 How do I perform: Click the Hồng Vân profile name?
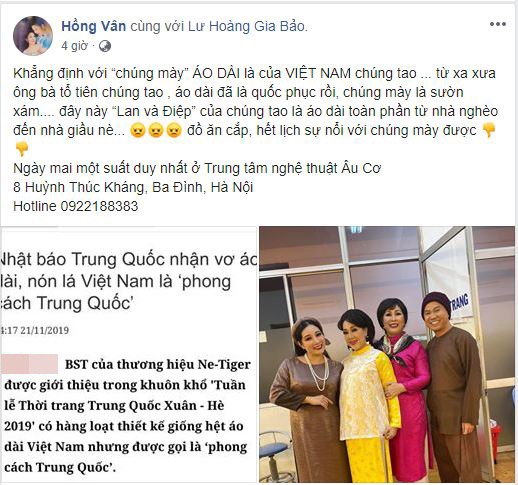(94, 26)
